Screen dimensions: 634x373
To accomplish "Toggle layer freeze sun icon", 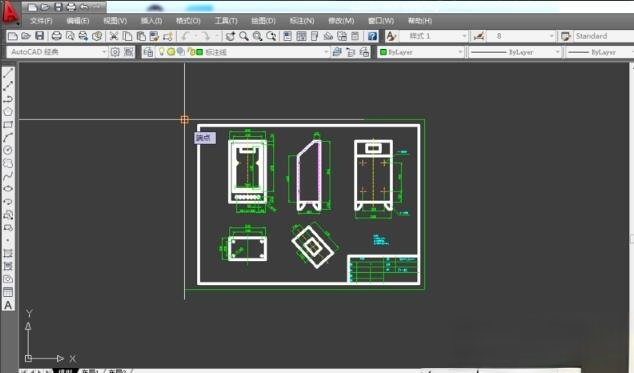I will coord(171,52).
